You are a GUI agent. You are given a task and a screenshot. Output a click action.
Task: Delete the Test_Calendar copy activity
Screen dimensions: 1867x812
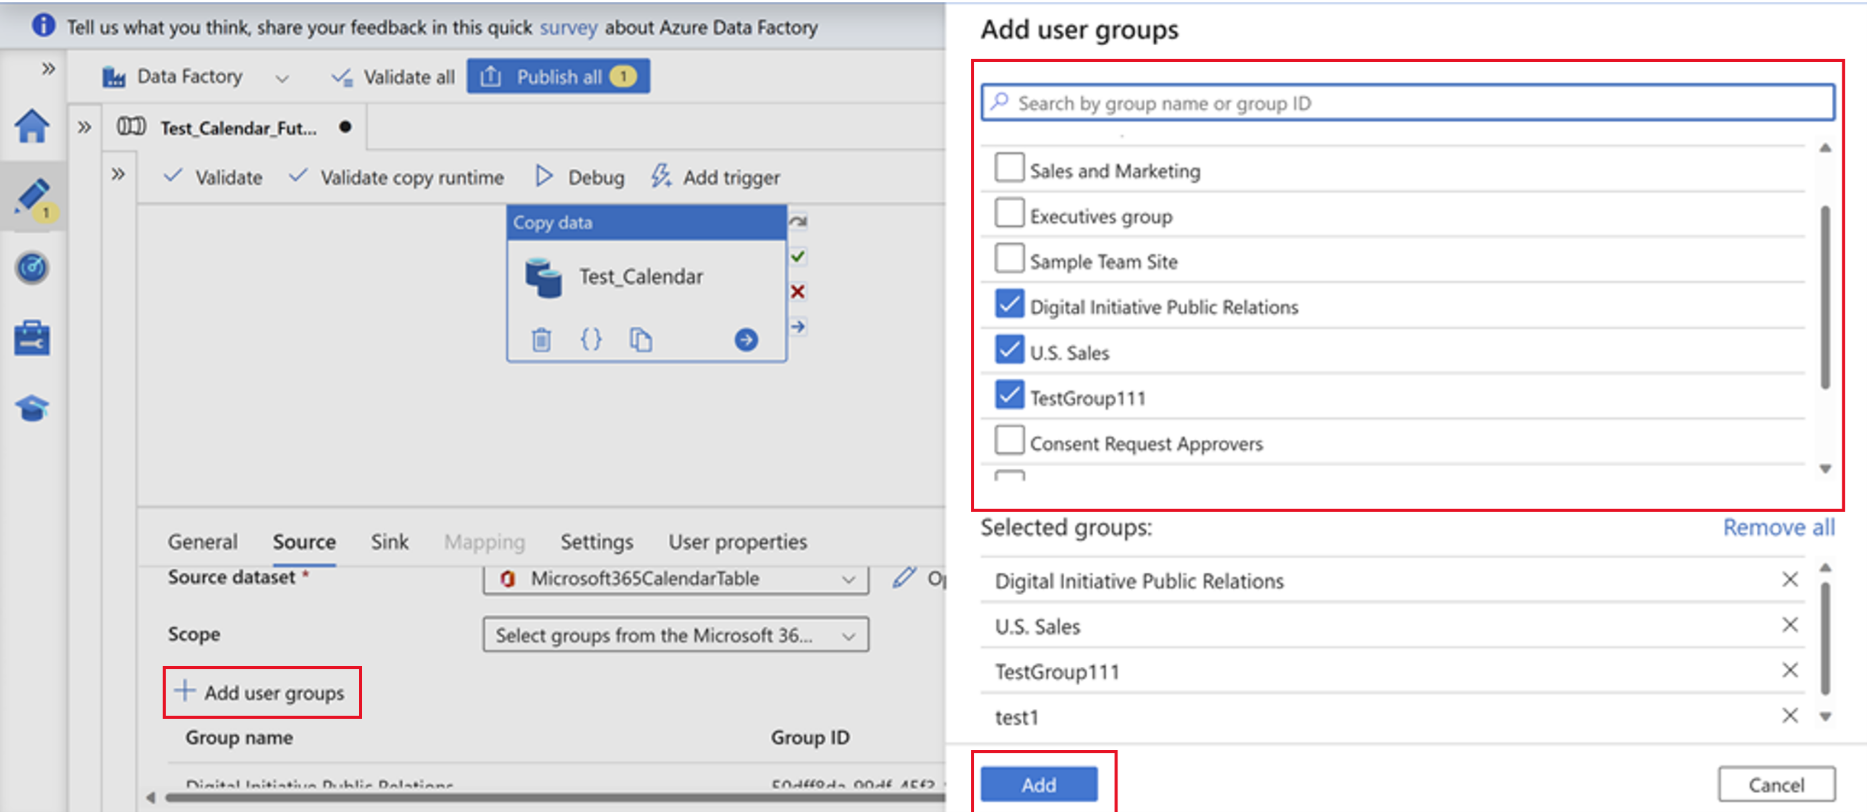point(541,340)
